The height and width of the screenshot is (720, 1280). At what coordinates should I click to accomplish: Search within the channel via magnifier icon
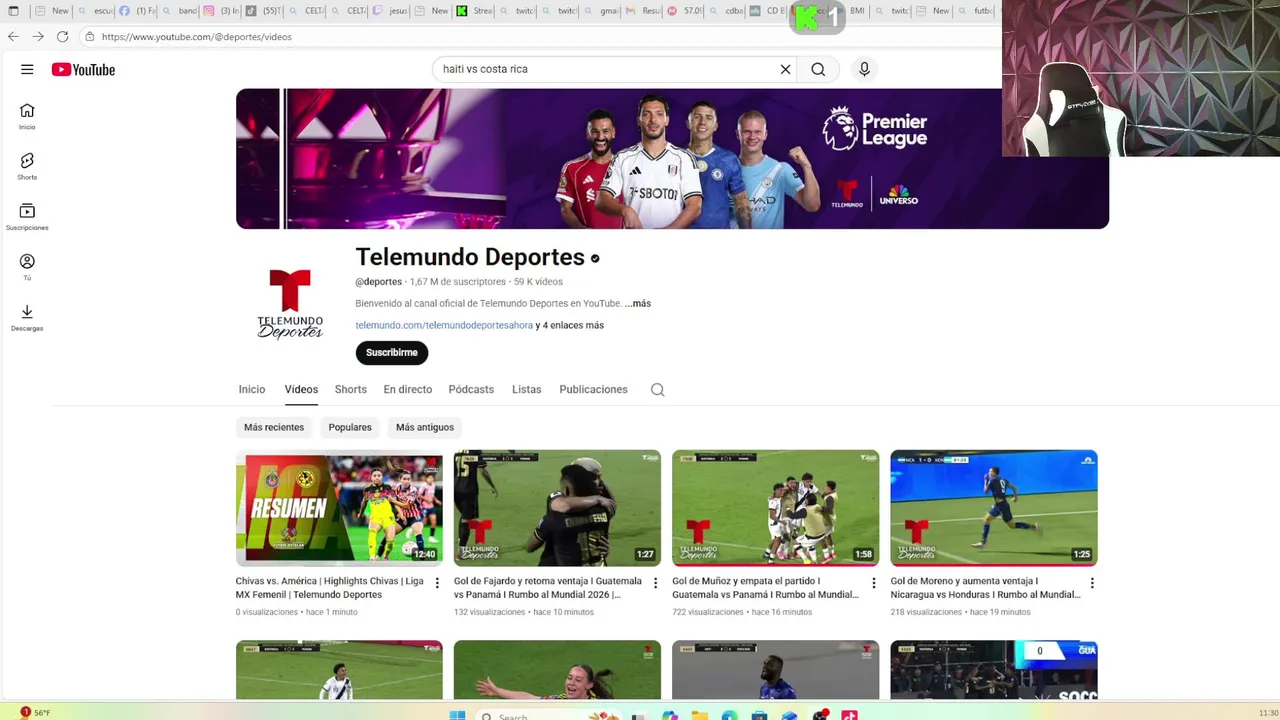click(657, 390)
